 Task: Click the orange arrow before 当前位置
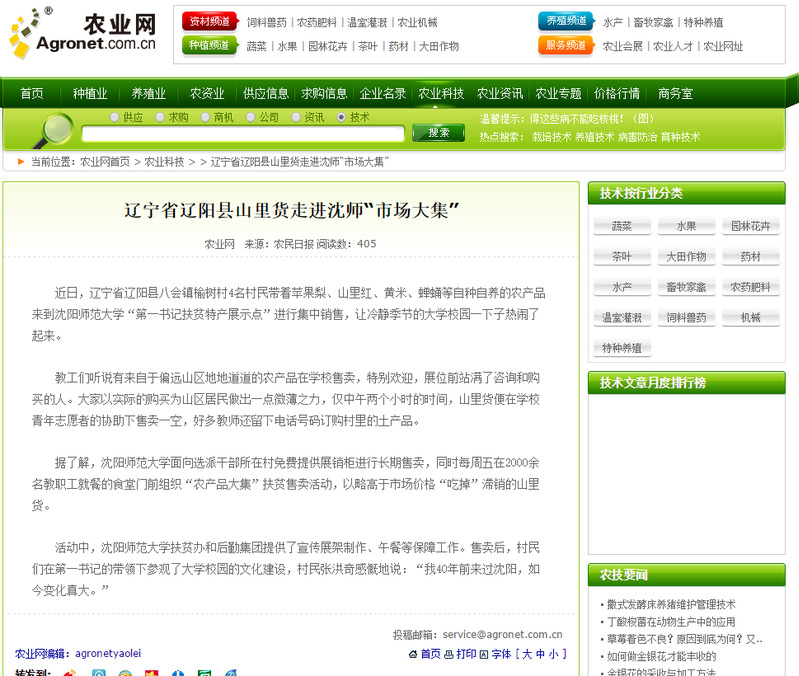pos(21,161)
